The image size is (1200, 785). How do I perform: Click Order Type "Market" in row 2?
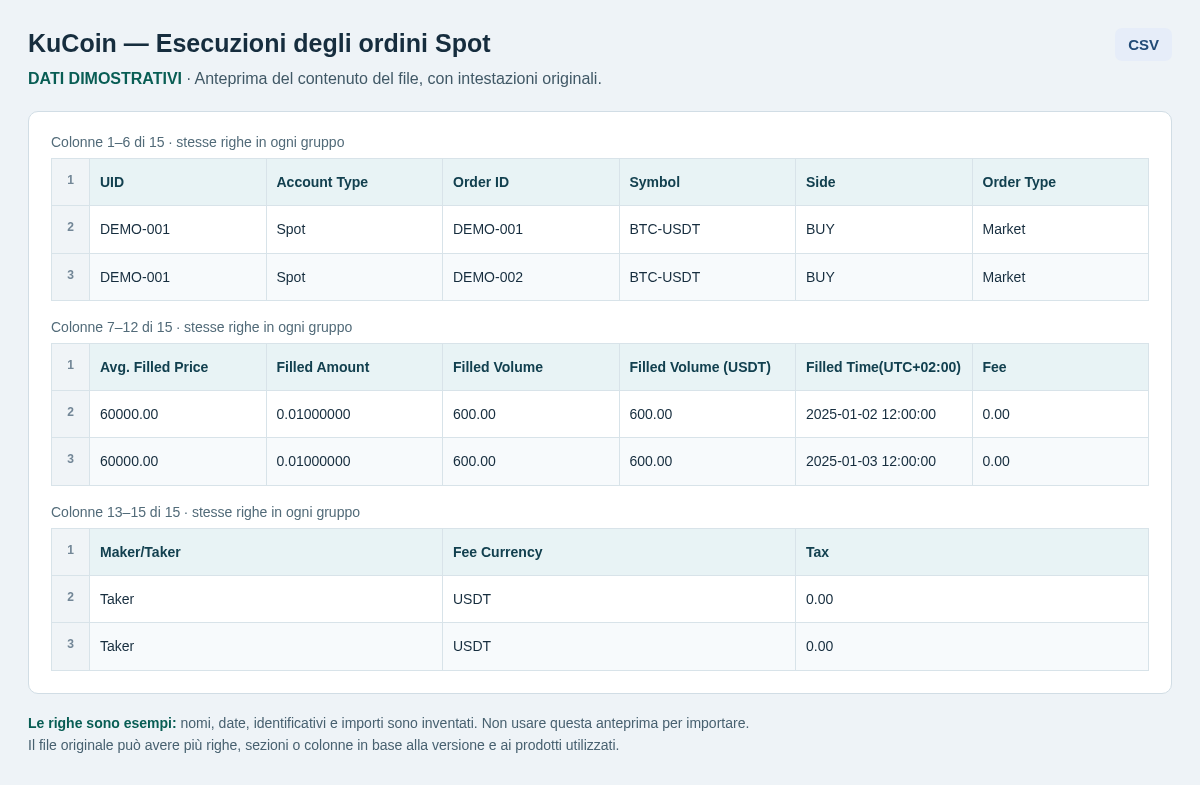tap(1061, 229)
